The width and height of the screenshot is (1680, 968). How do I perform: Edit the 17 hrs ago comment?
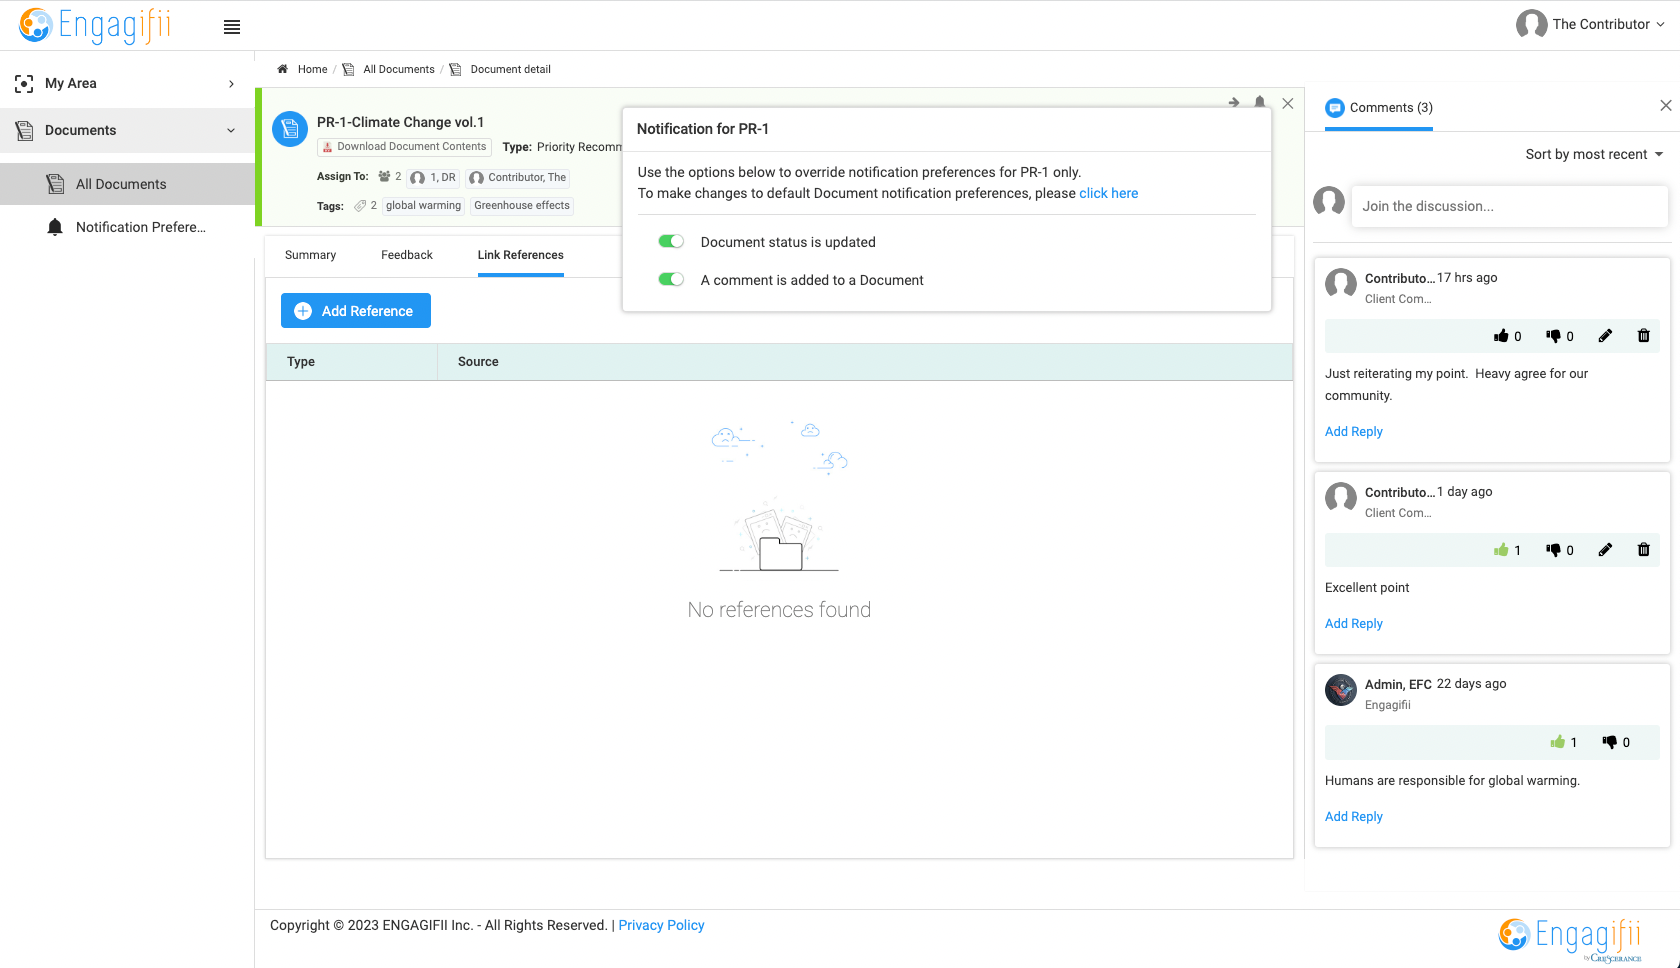tap(1605, 336)
